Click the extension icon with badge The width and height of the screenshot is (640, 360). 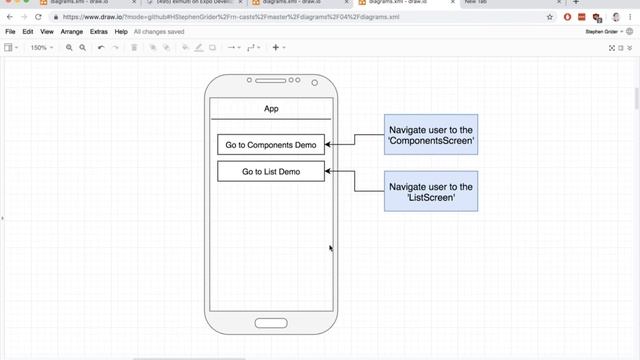597,18
